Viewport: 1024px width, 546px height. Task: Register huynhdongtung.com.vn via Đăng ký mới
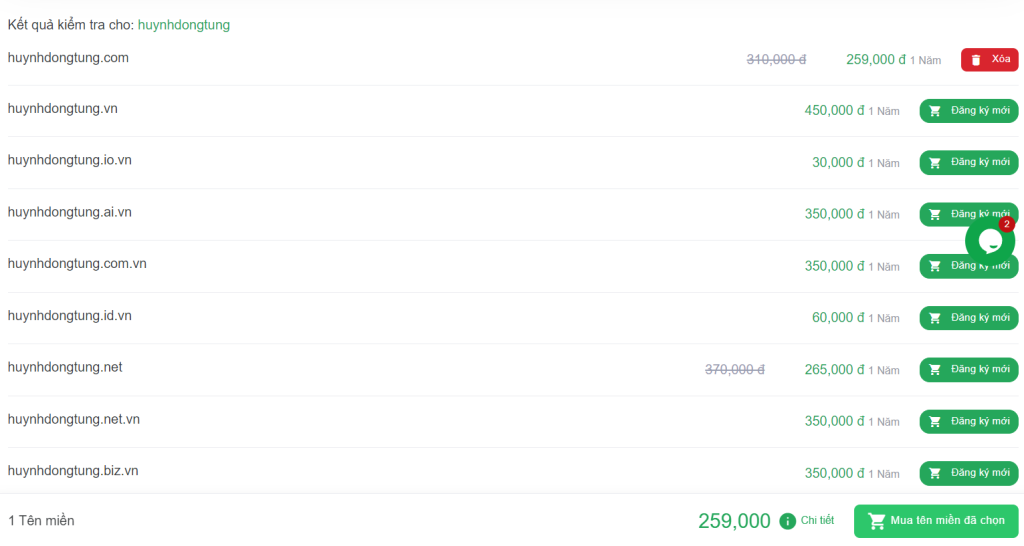969,266
